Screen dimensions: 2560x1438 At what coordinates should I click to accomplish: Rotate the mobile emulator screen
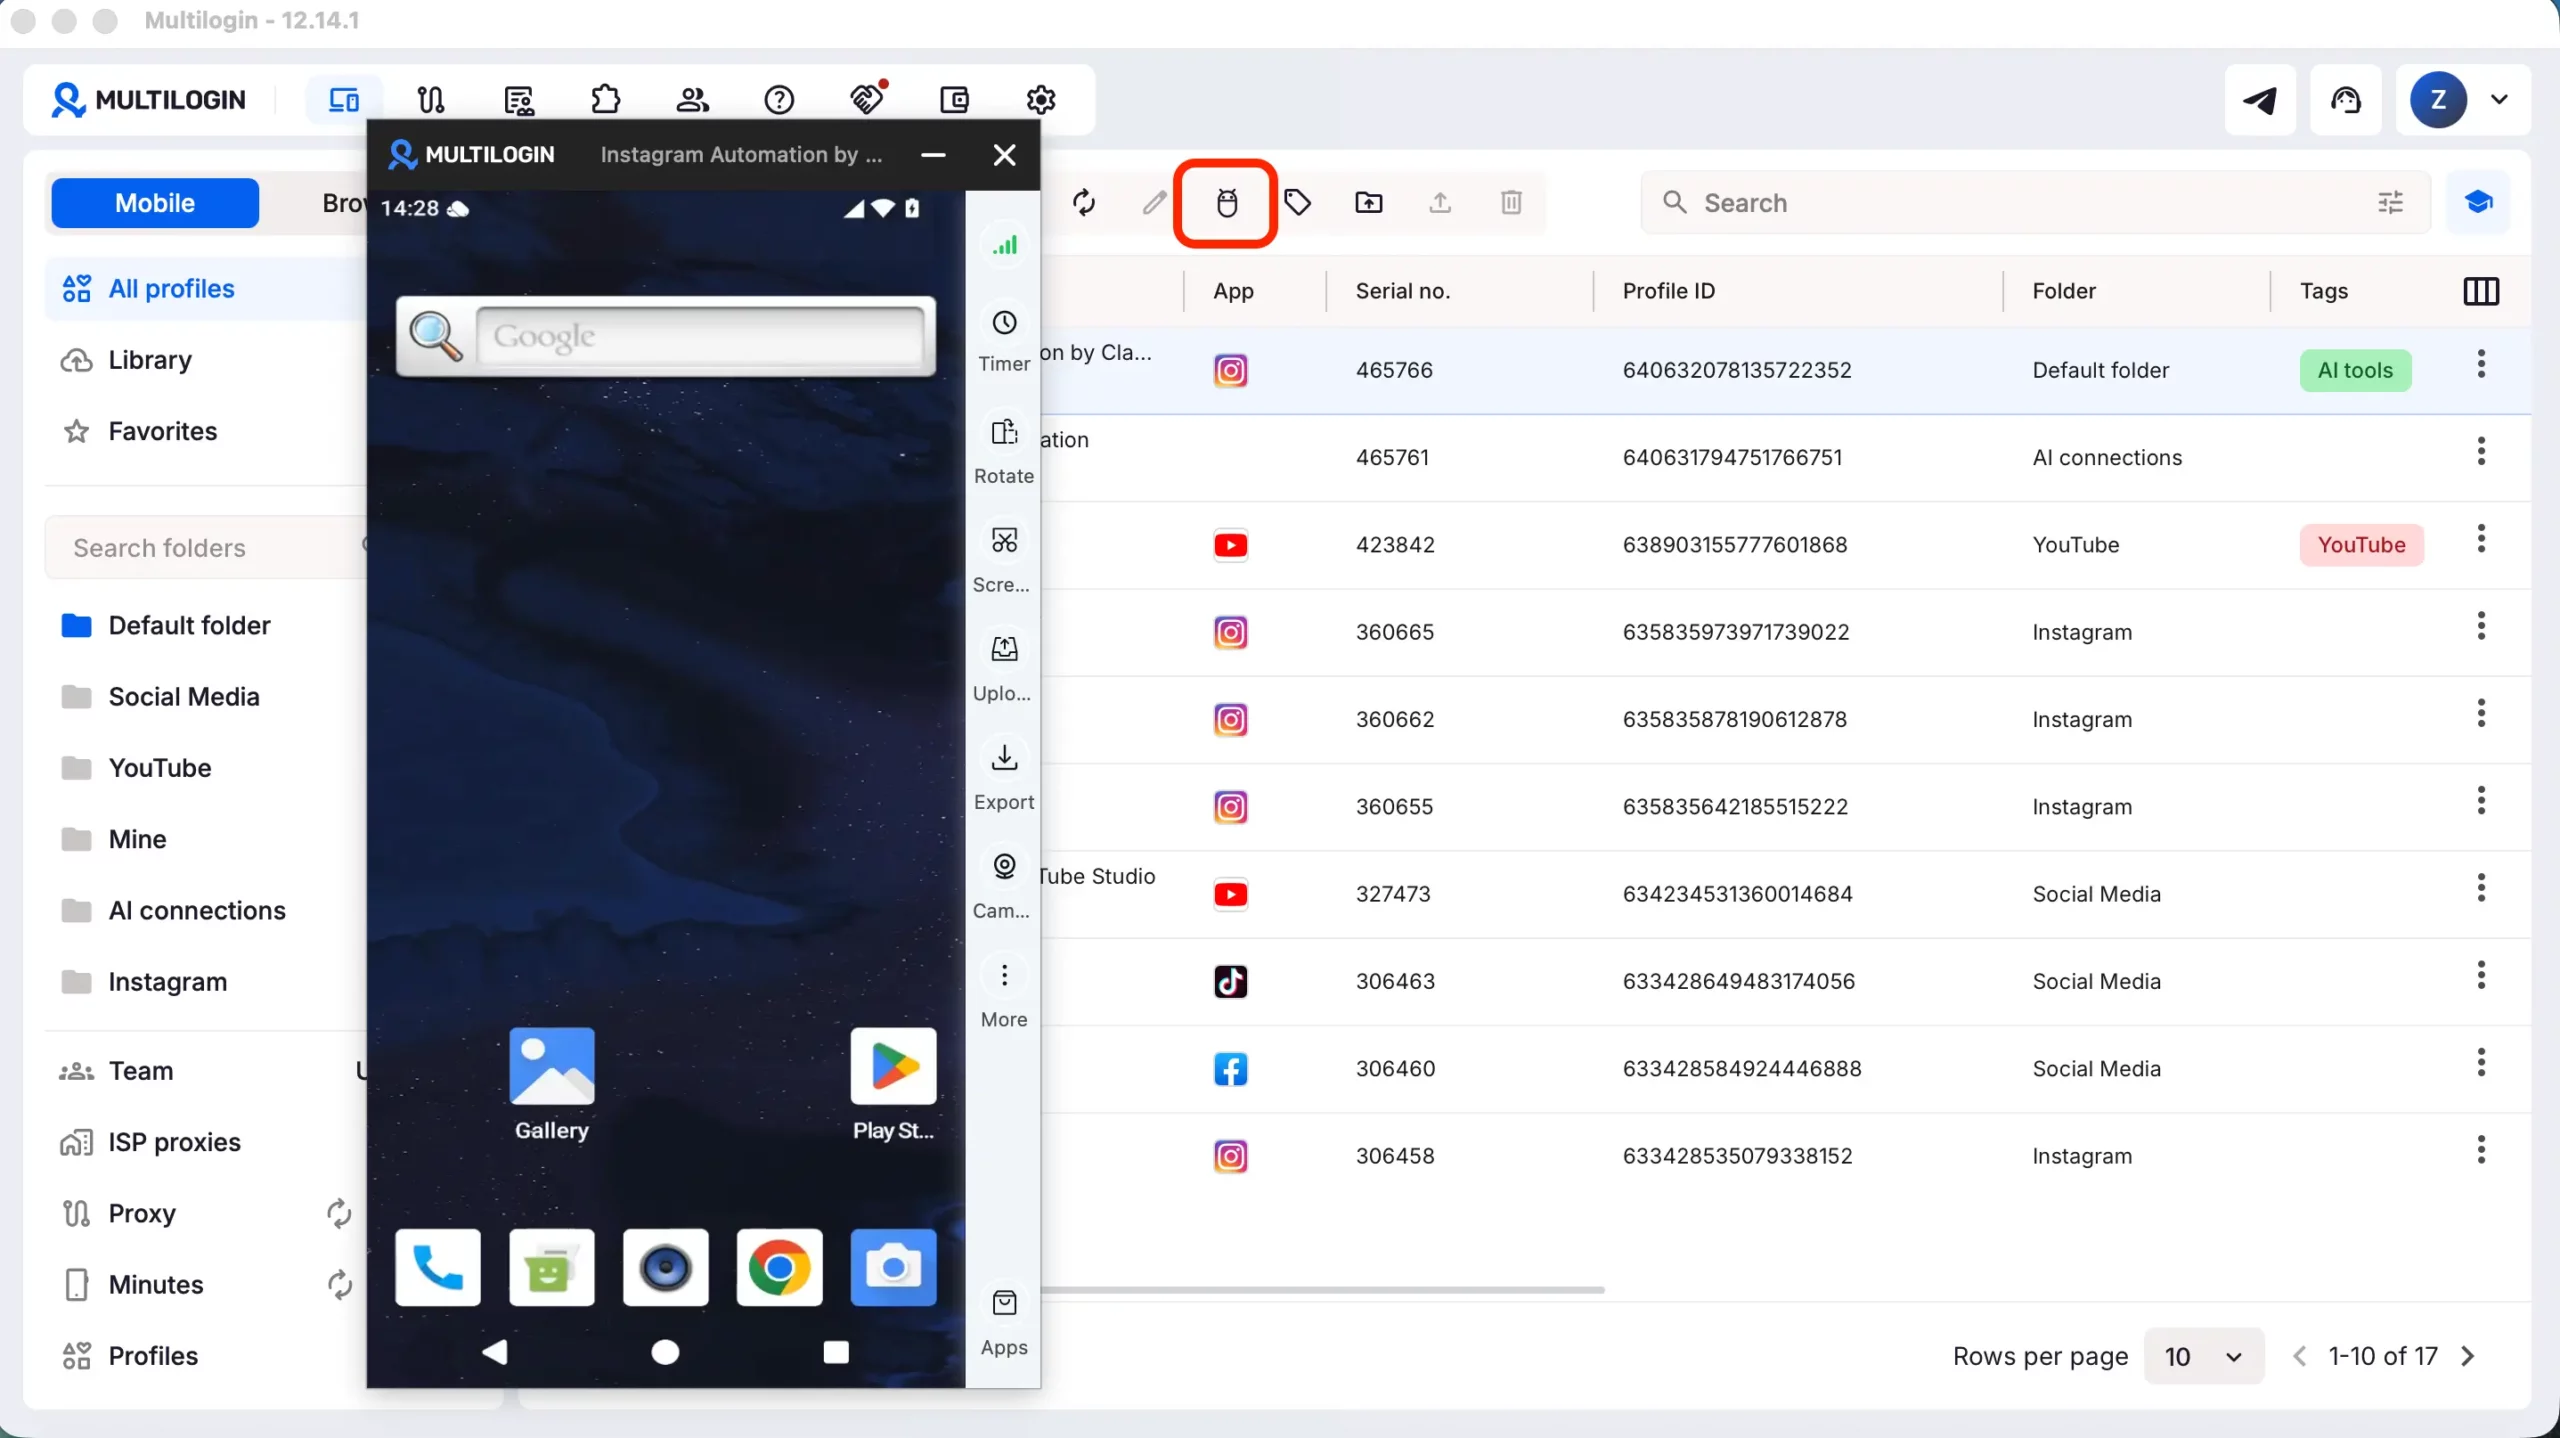[1004, 451]
